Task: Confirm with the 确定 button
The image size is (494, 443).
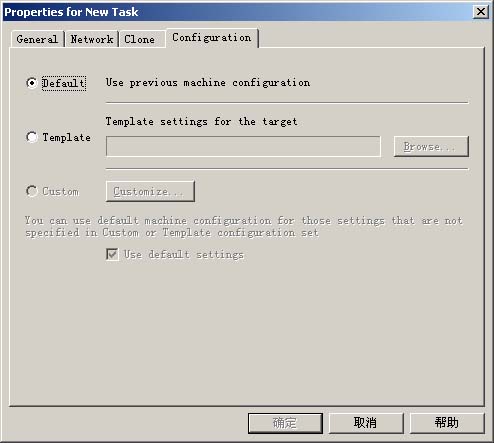Action: [x=285, y=423]
